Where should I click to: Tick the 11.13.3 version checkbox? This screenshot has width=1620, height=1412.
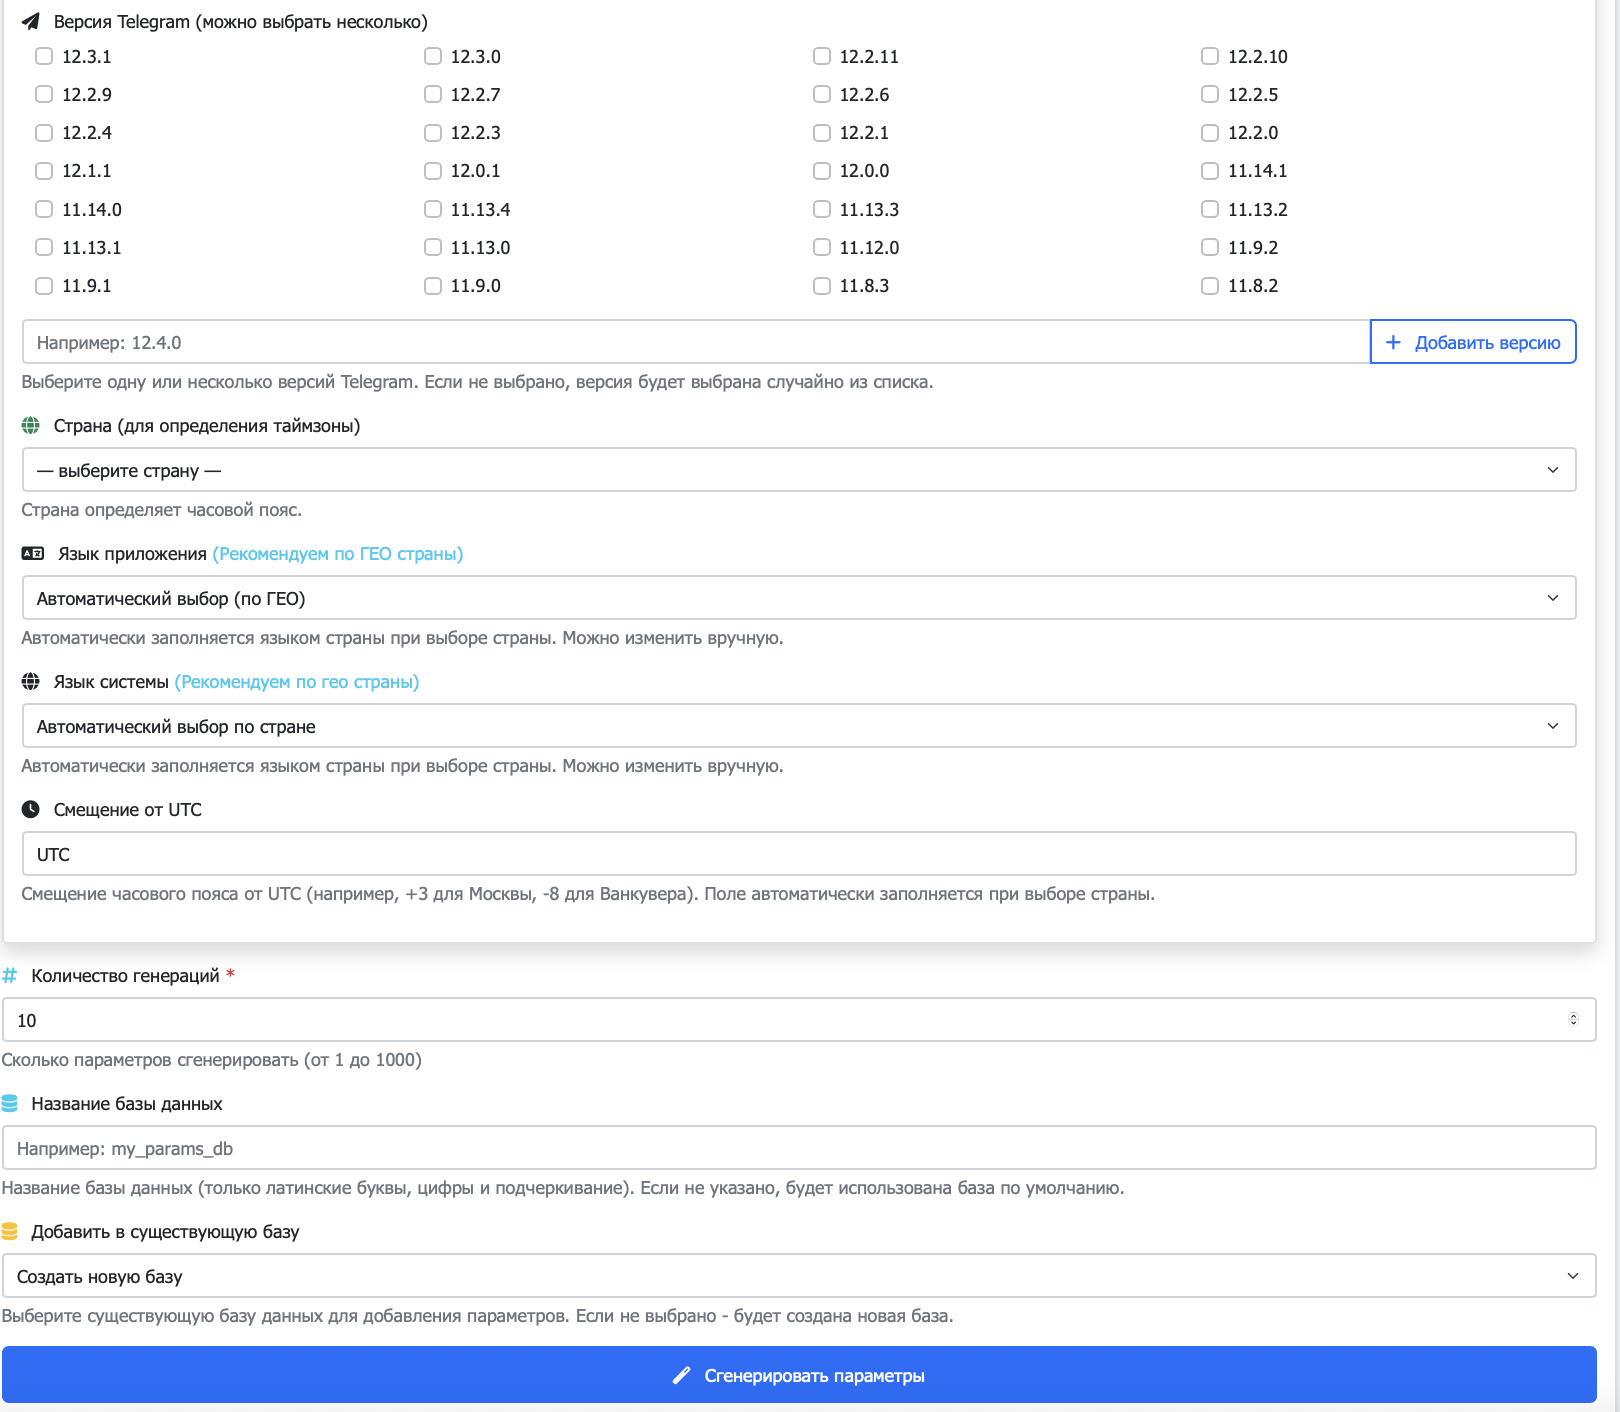(822, 210)
